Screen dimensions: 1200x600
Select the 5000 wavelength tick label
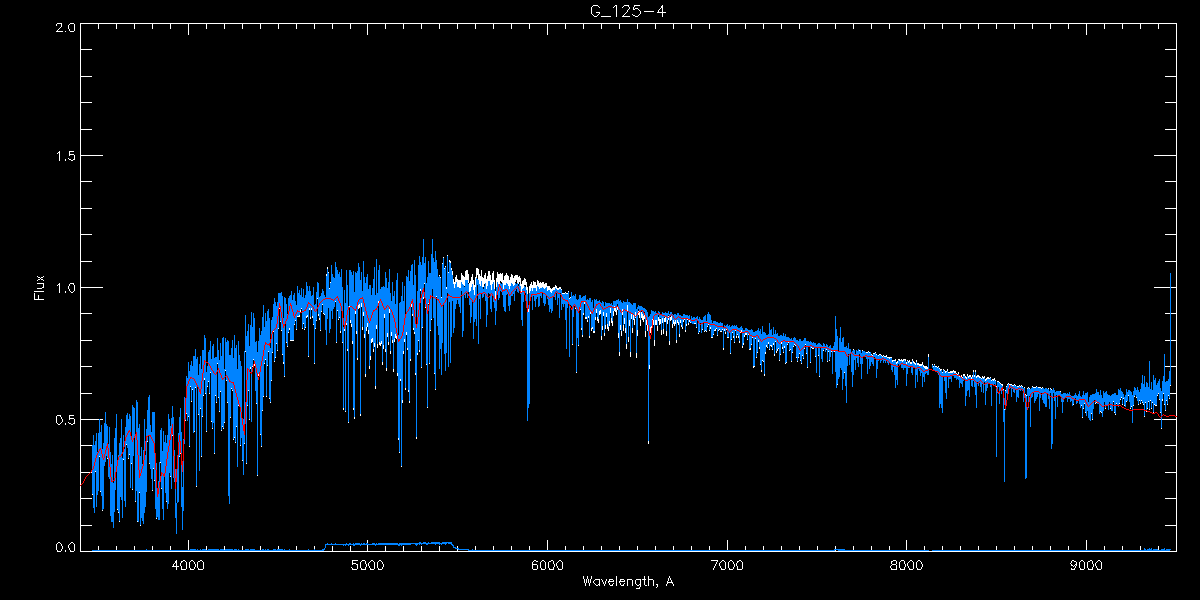pos(367,565)
